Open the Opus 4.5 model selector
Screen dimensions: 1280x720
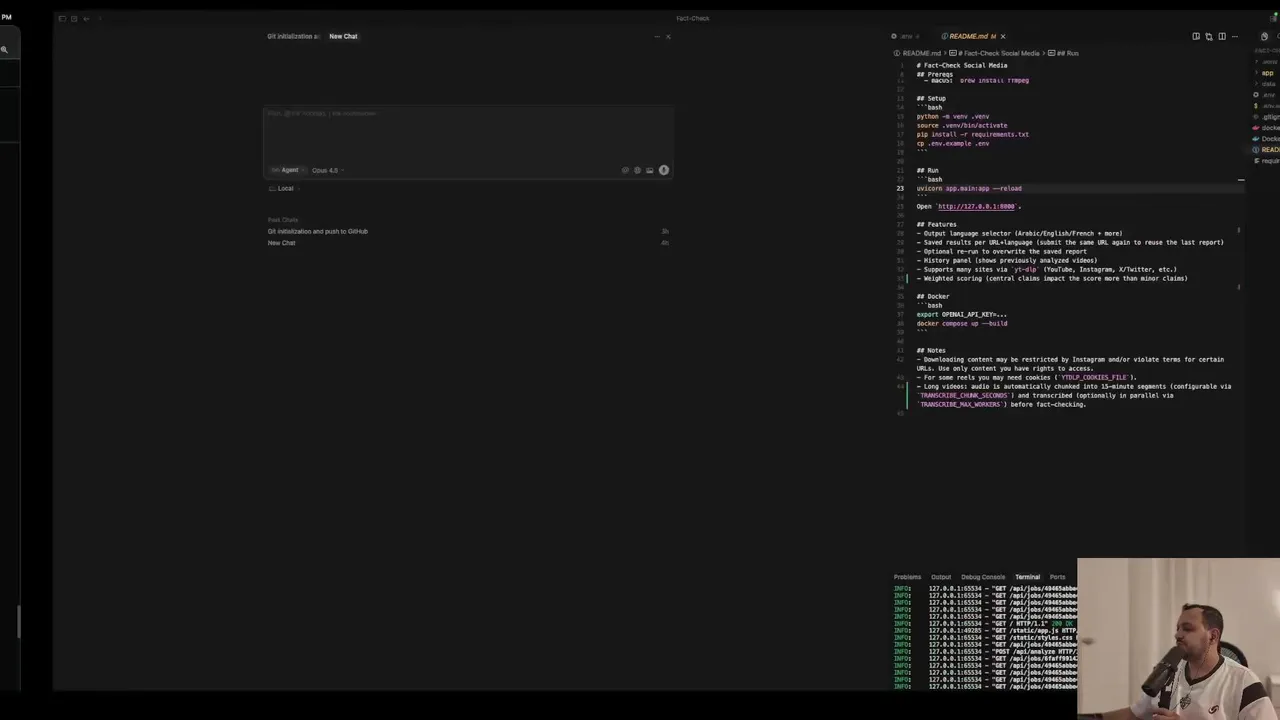click(x=327, y=170)
